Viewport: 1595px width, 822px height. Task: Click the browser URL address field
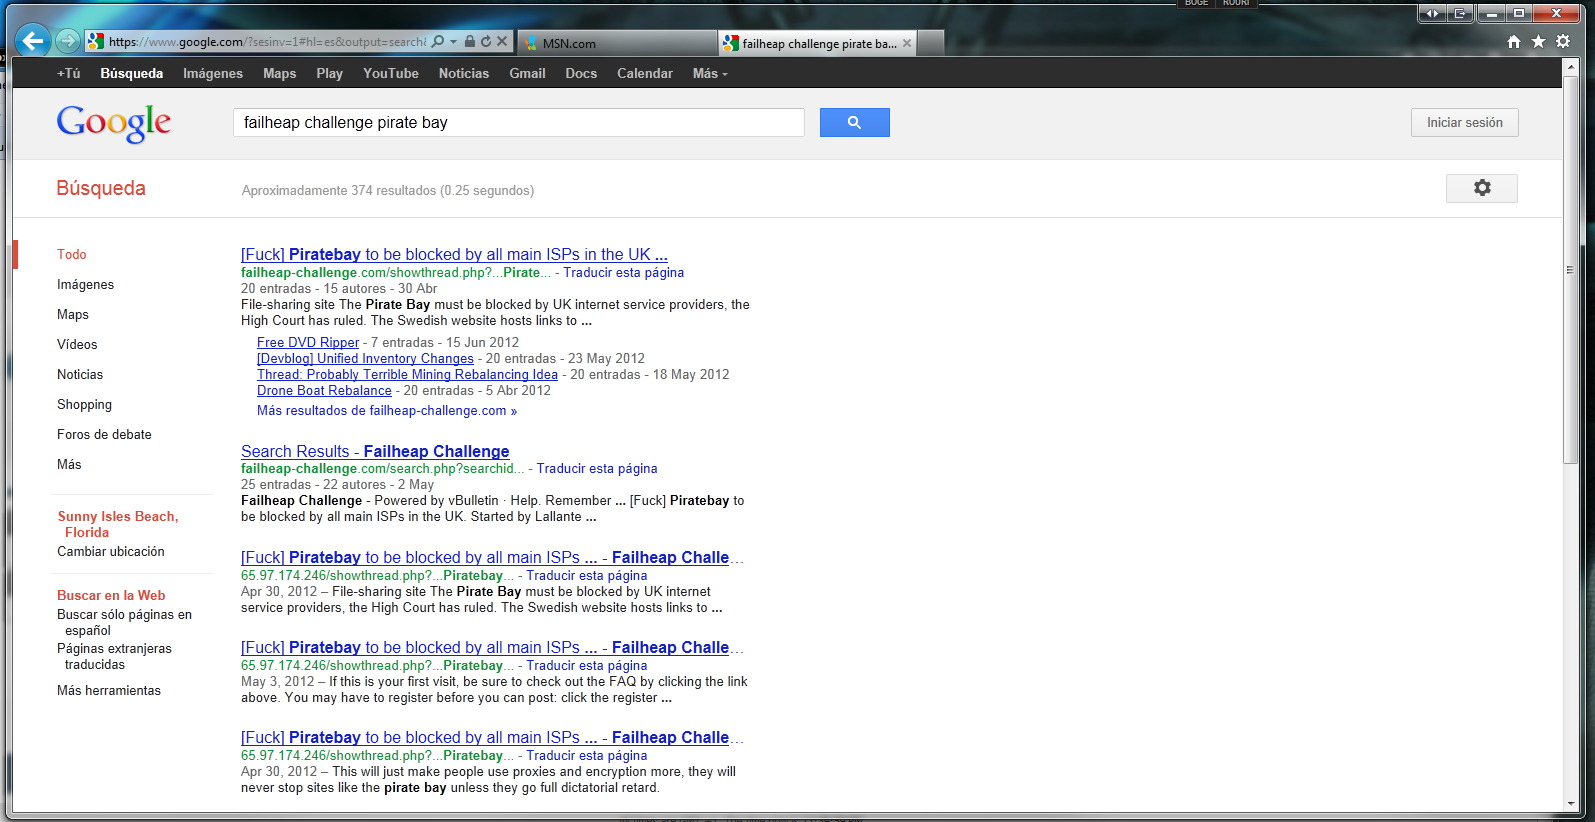click(267, 42)
